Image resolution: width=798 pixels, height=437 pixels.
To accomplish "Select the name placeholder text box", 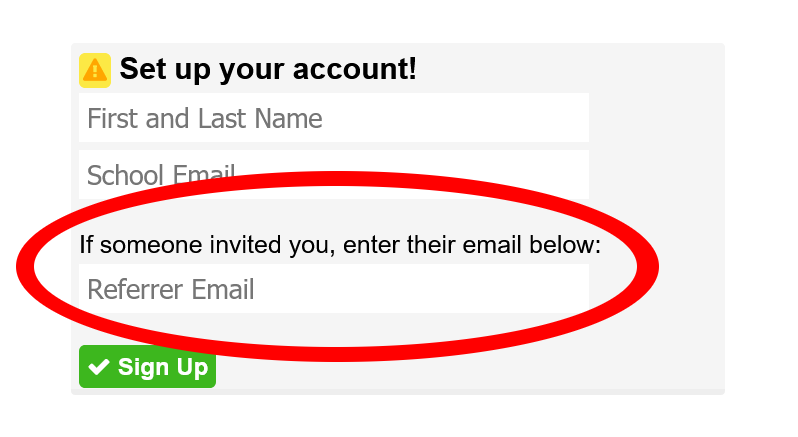I will [x=333, y=118].
